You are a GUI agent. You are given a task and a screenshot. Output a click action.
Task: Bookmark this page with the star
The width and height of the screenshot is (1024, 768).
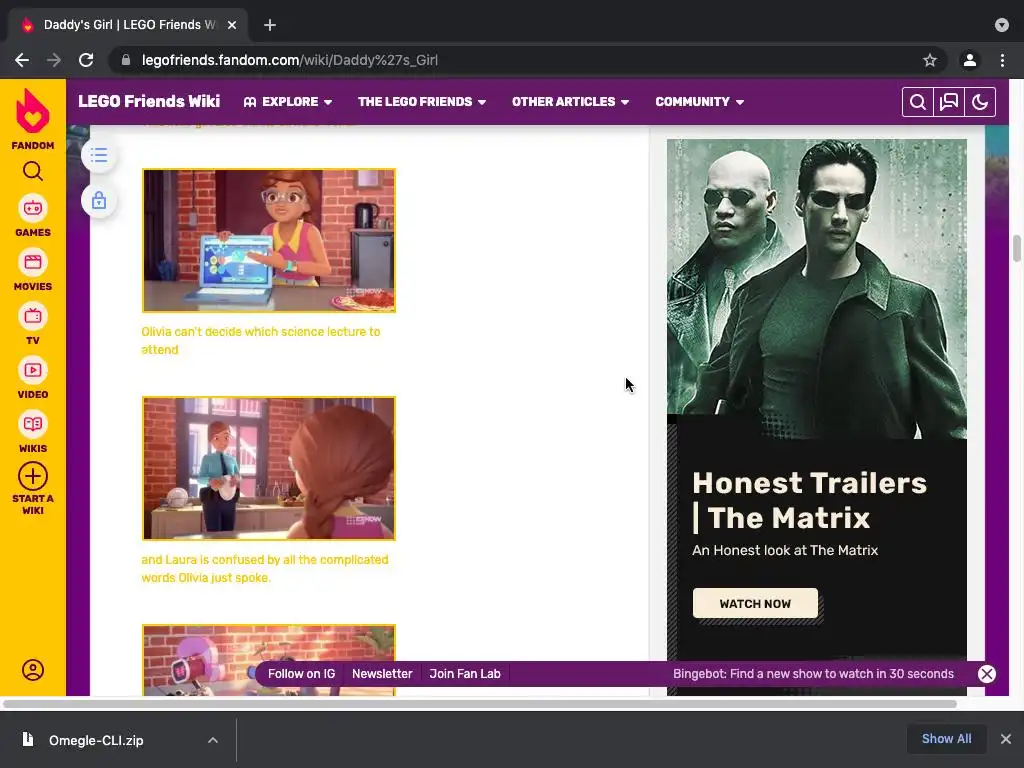(930, 60)
